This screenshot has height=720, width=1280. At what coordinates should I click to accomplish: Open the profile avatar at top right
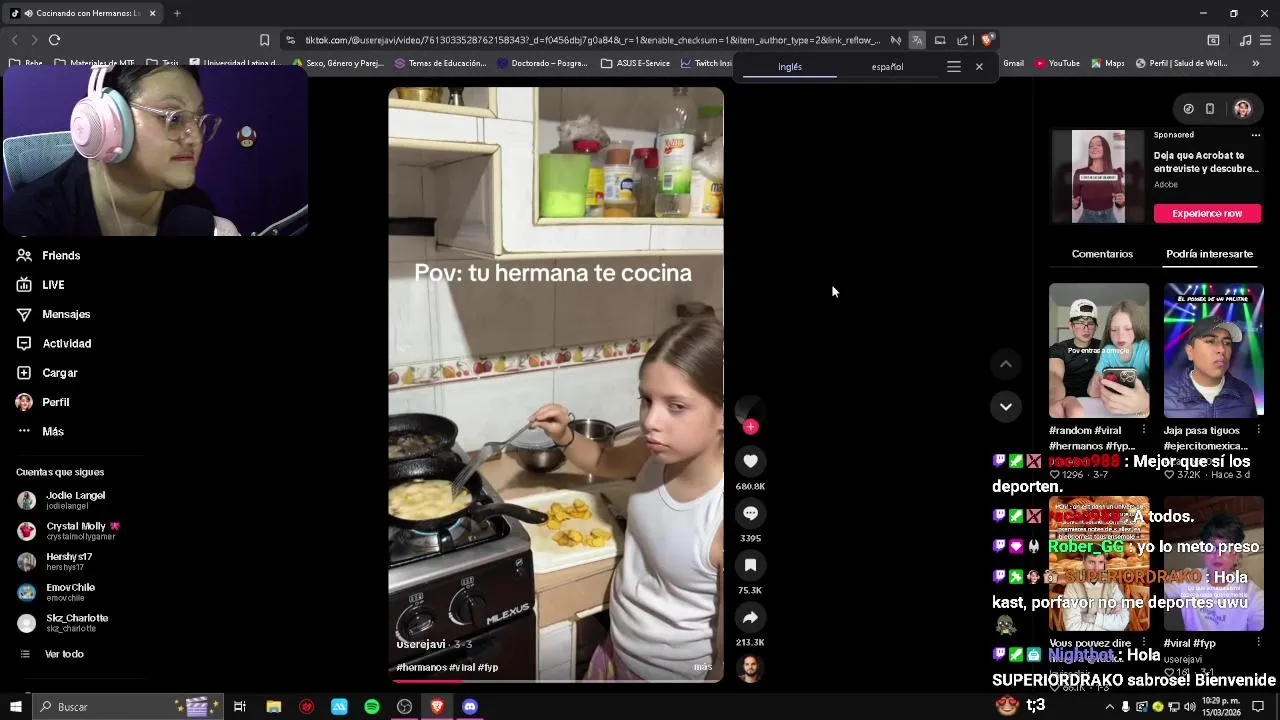(1242, 109)
